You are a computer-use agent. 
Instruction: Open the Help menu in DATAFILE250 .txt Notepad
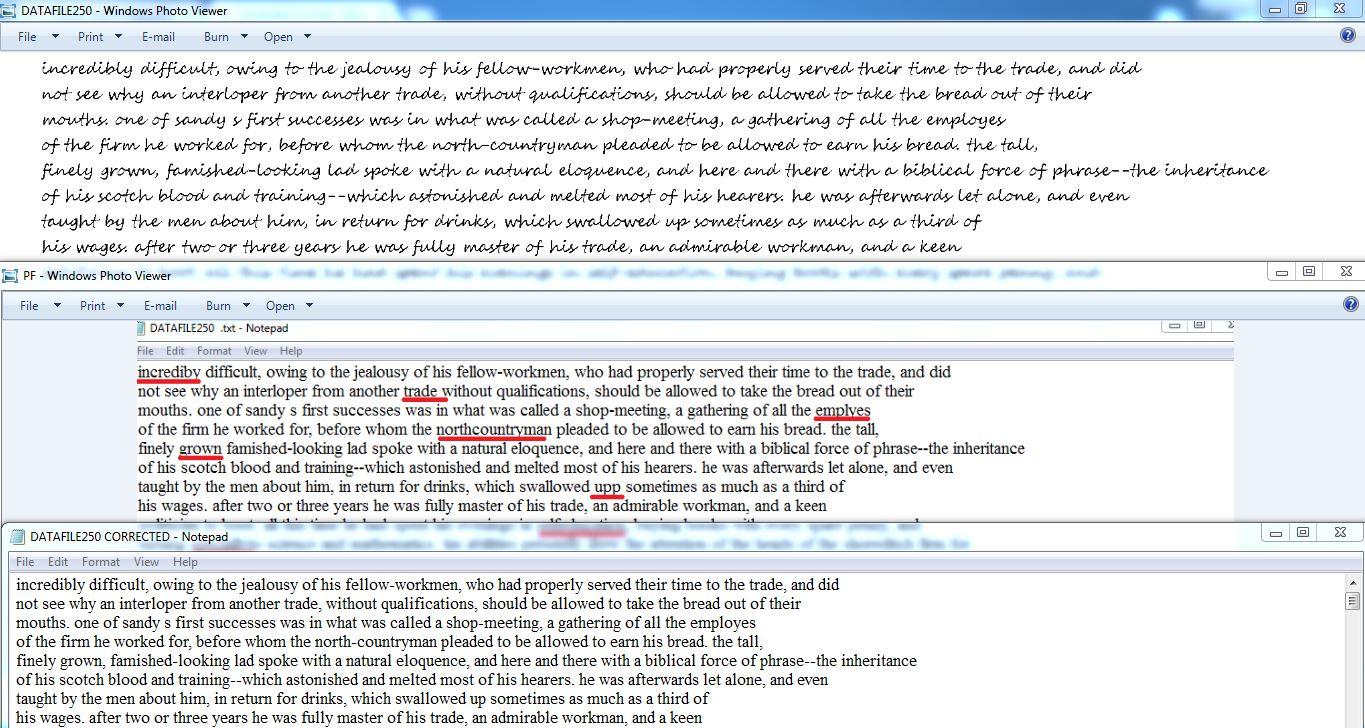tap(290, 350)
